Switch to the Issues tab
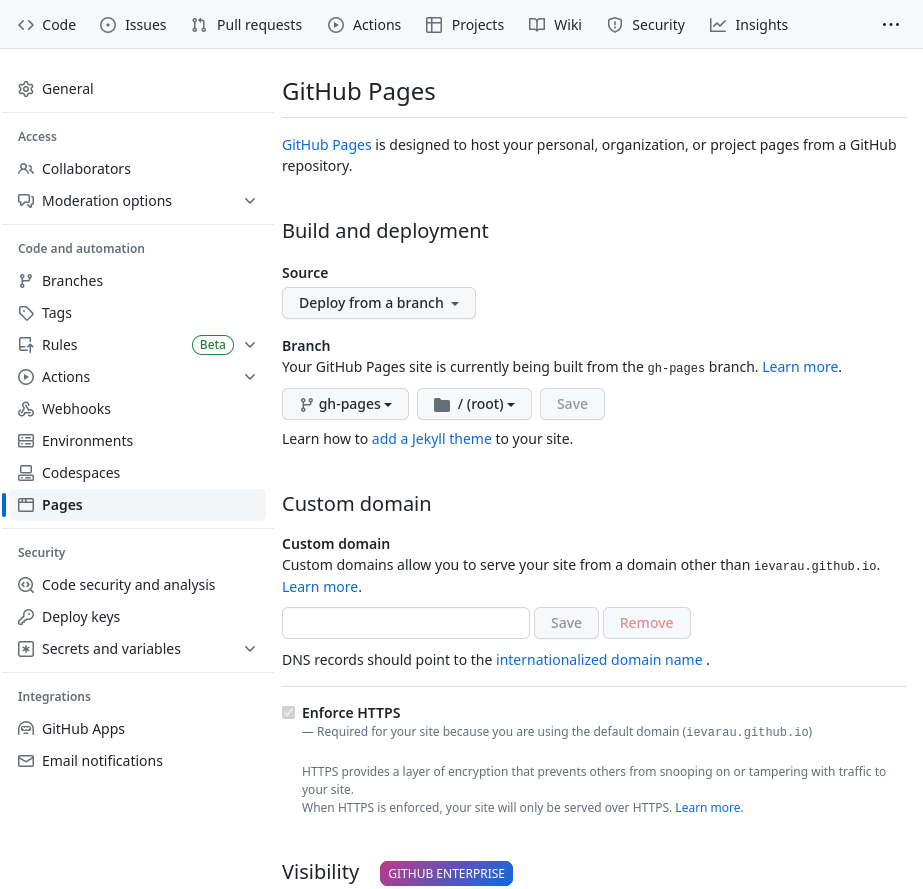This screenshot has height=889, width=923. [x=133, y=25]
